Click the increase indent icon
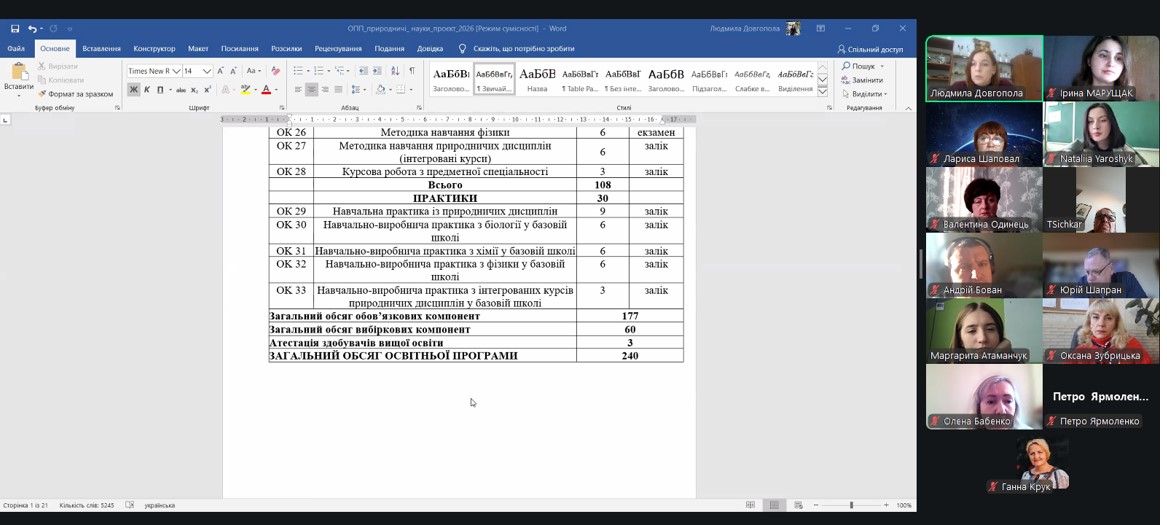 click(x=378, y=71)
